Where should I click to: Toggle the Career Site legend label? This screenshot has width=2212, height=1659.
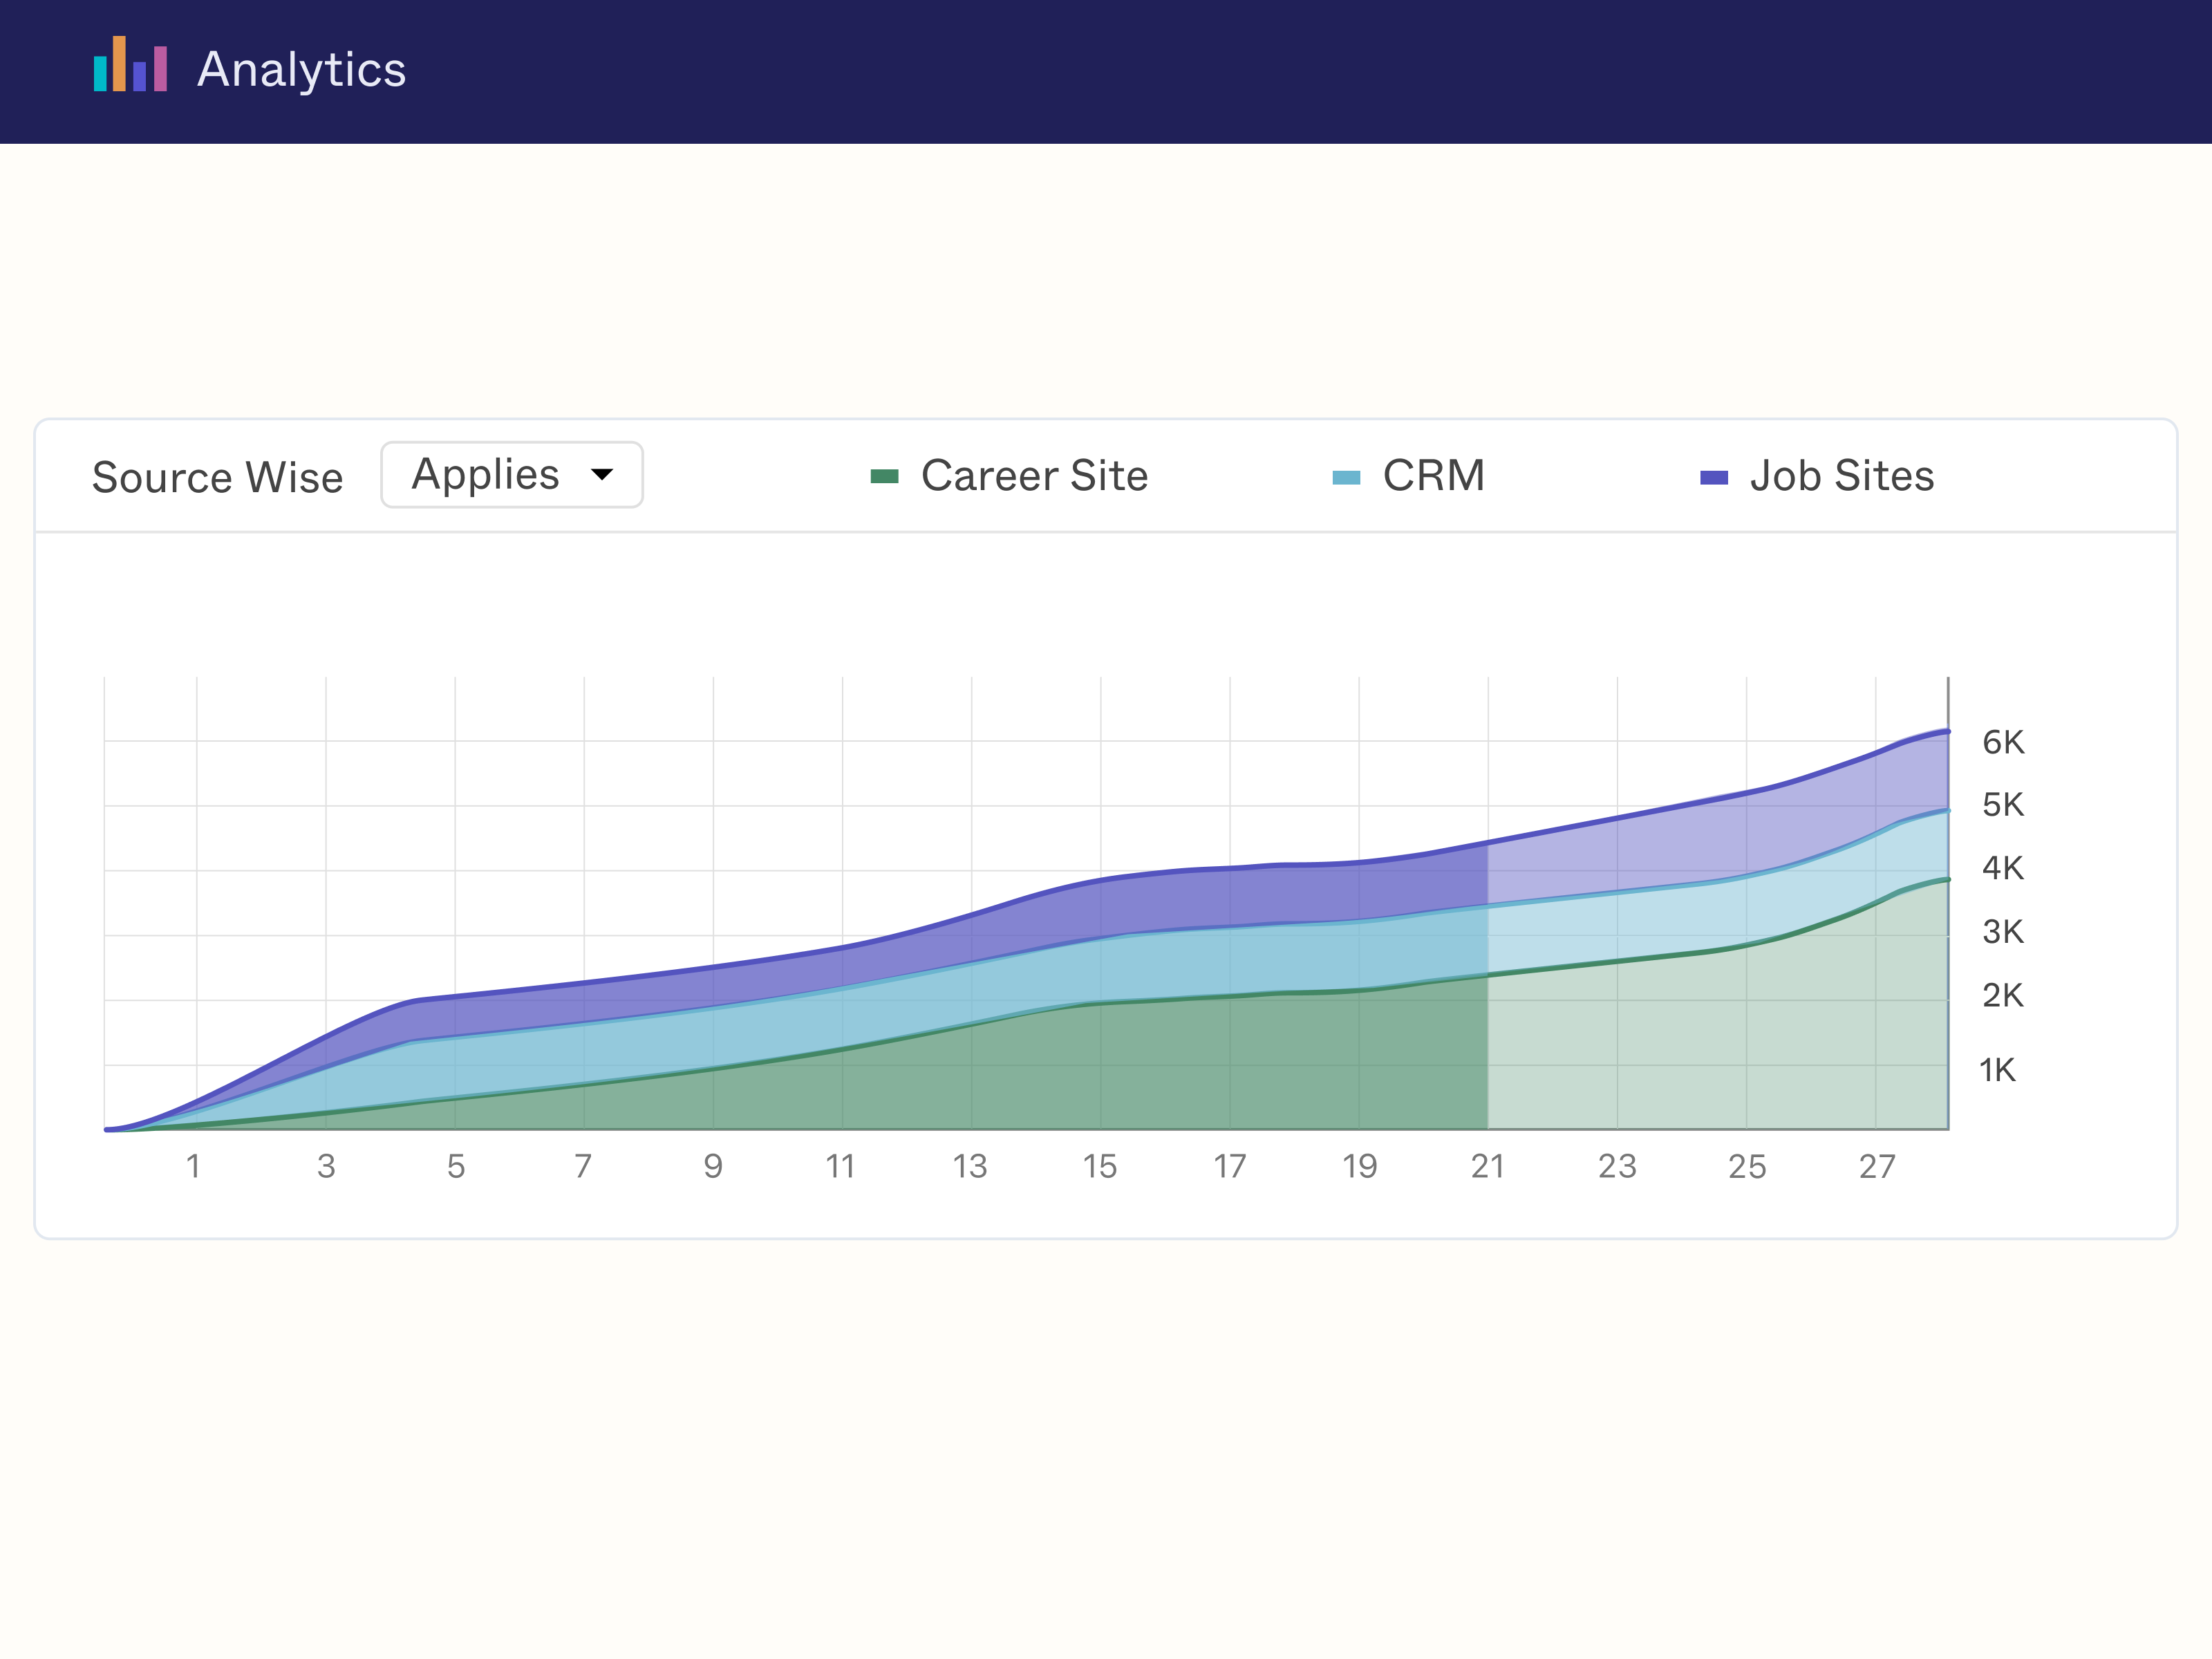tap(1034, 476)
